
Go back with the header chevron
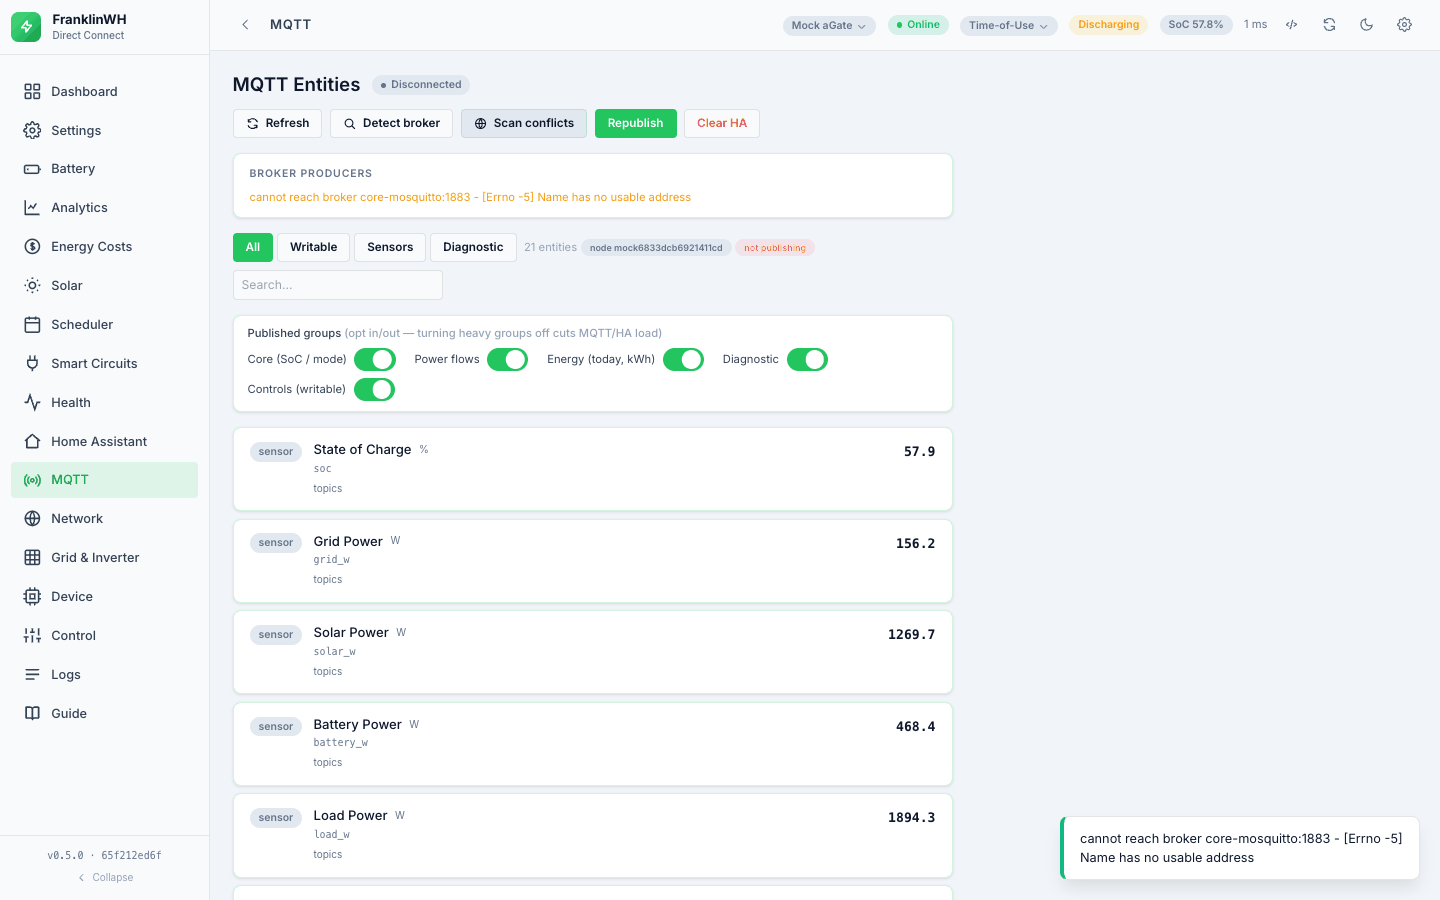[245, 25]
